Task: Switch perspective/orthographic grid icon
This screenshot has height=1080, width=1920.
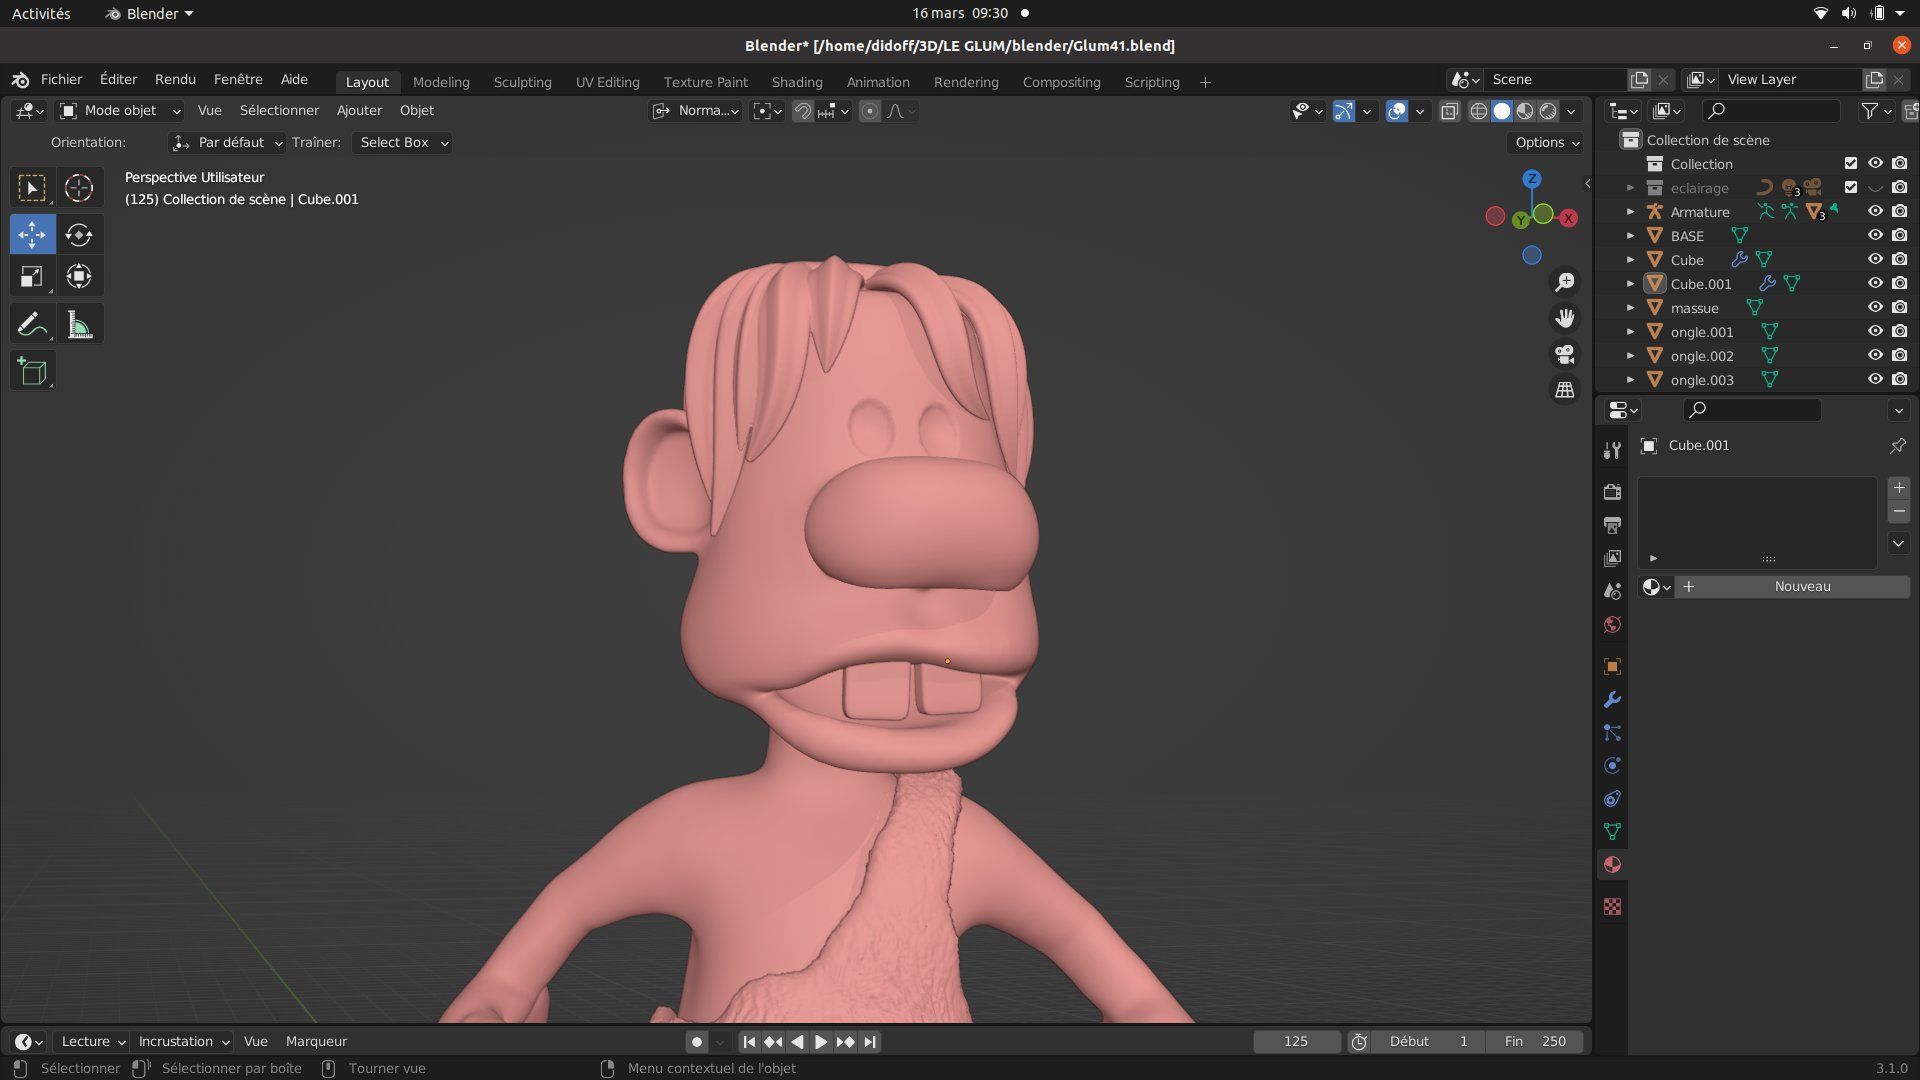Action: (1565, 390)
